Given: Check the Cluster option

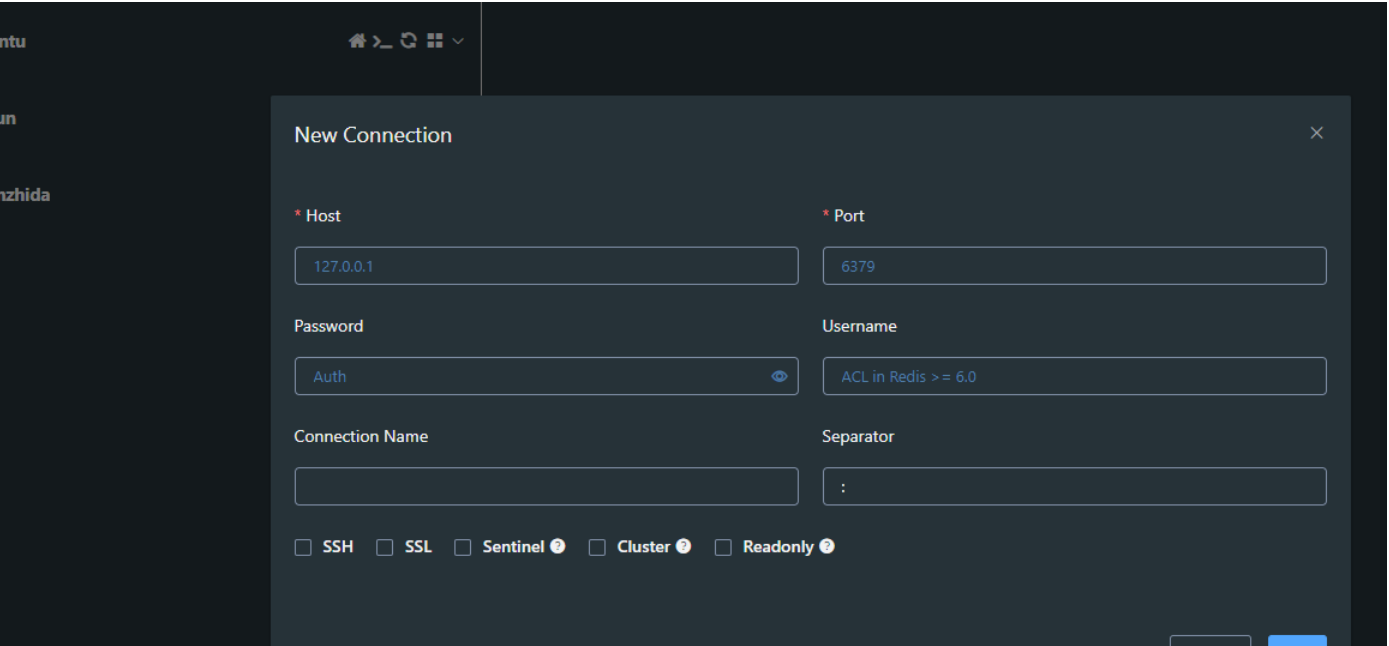Looking at the screenshot, I should (x=597, y=547).
